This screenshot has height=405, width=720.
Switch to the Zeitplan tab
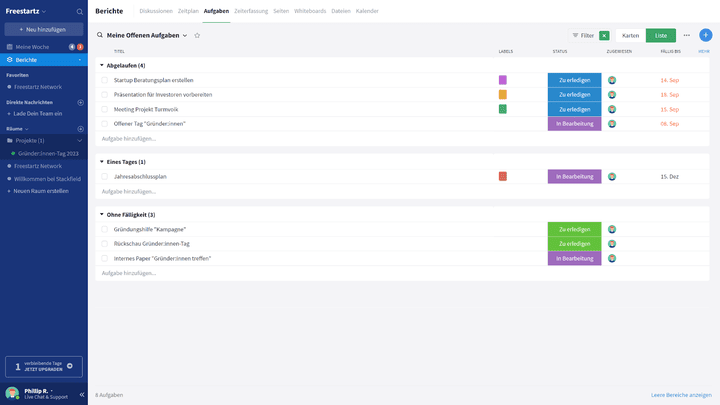pos(188,10)
